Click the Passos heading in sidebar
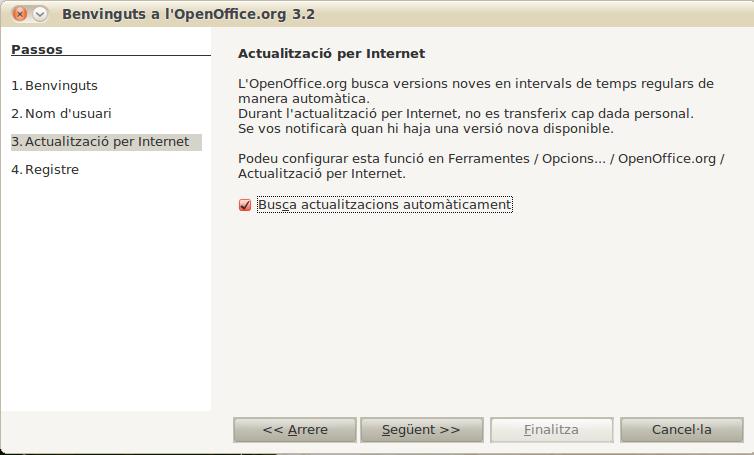 (37, 50)
